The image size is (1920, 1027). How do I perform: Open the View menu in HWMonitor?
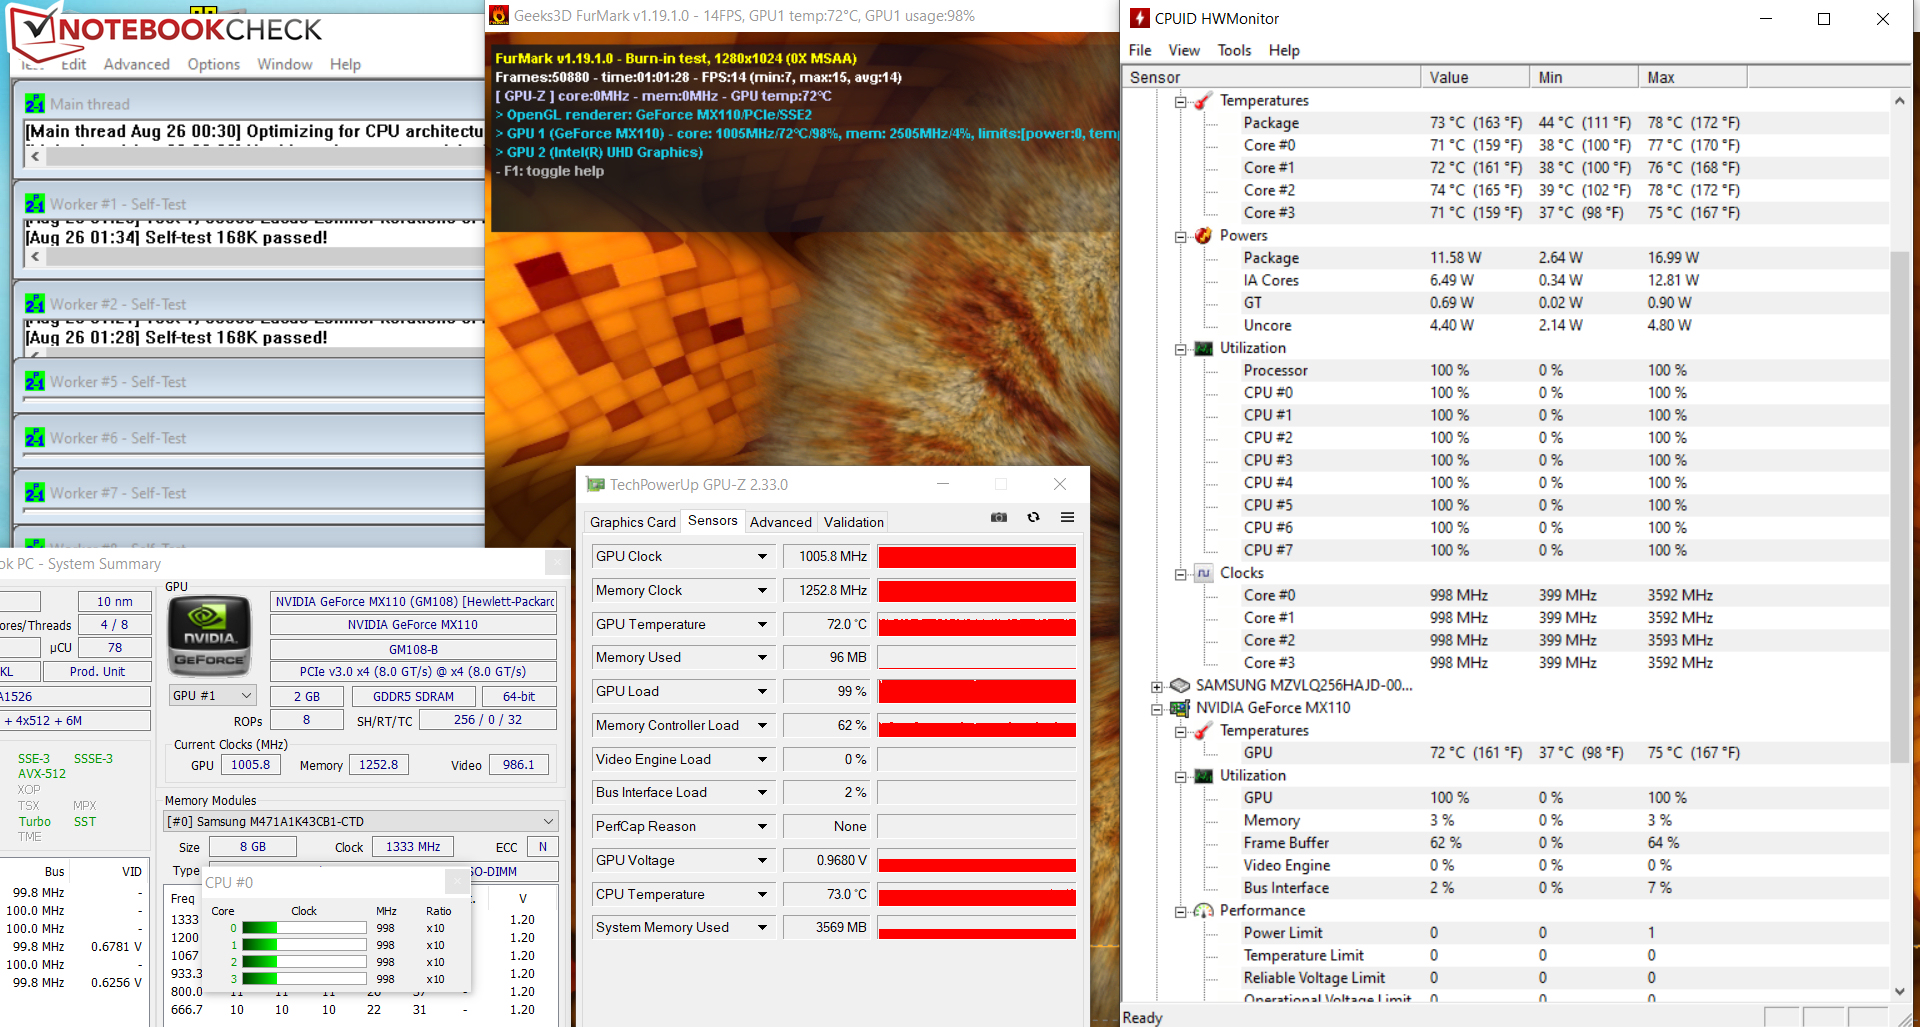(x=1184, y=50)
